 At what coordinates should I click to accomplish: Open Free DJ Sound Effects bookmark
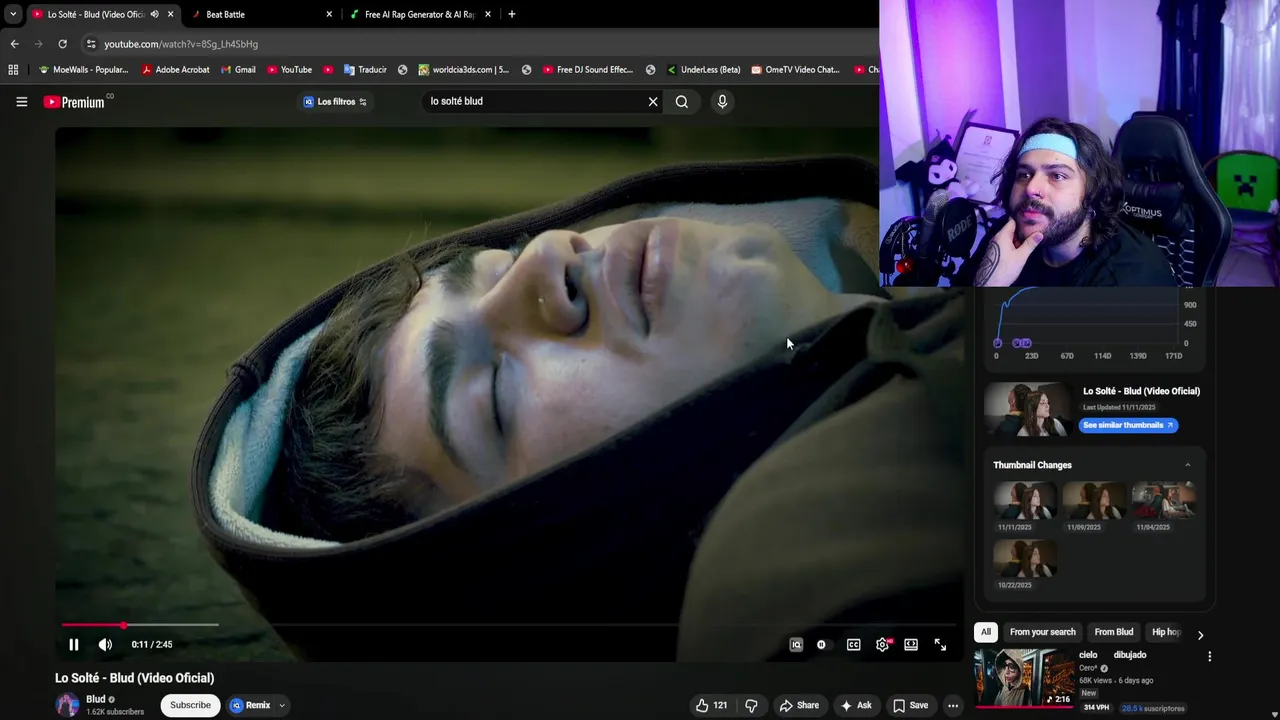pos(588,70)
